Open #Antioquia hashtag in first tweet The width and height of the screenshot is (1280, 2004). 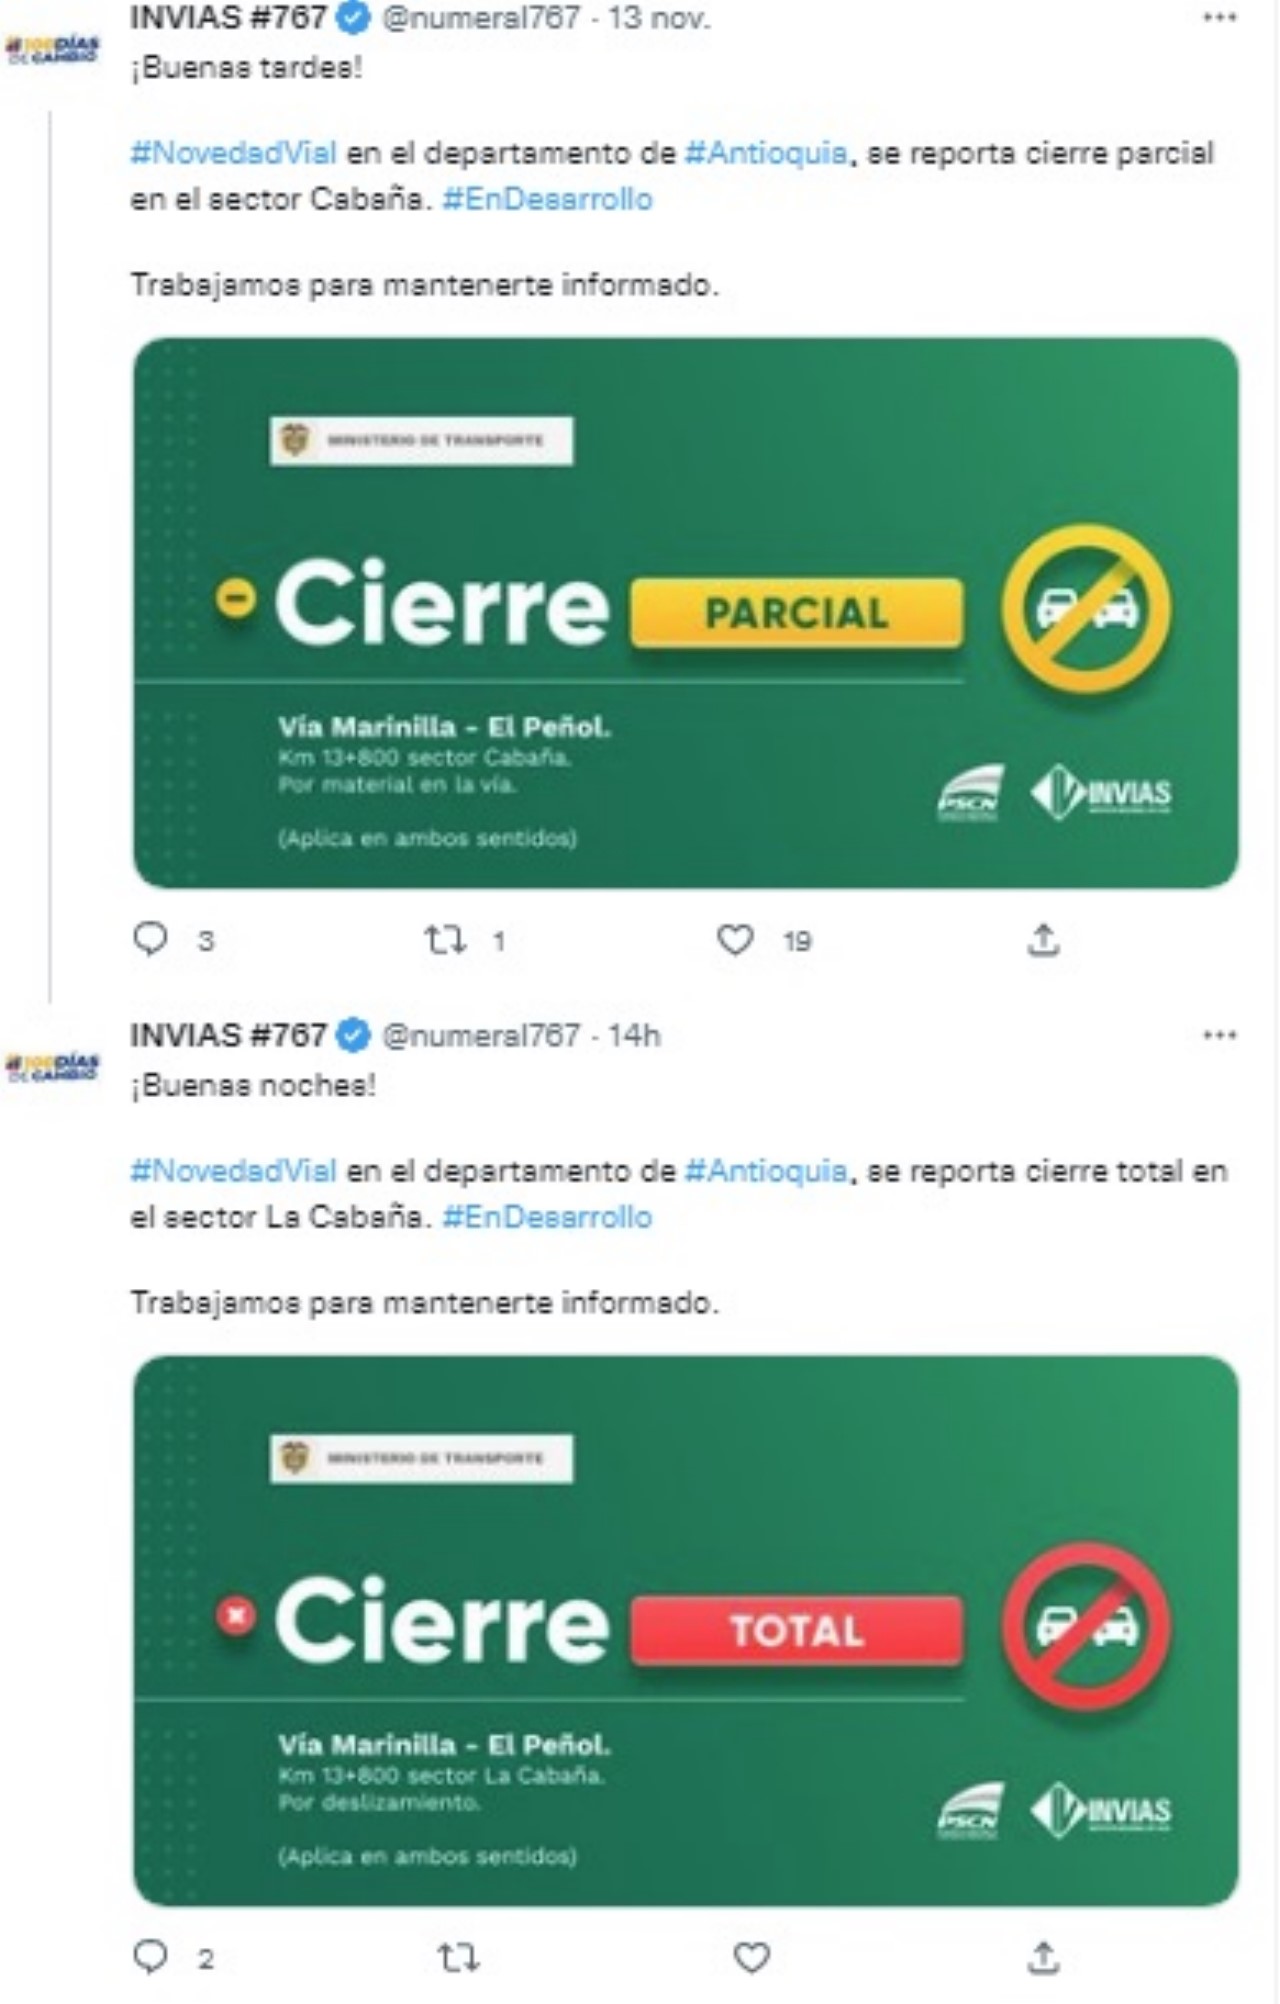(x=766, y=153)
